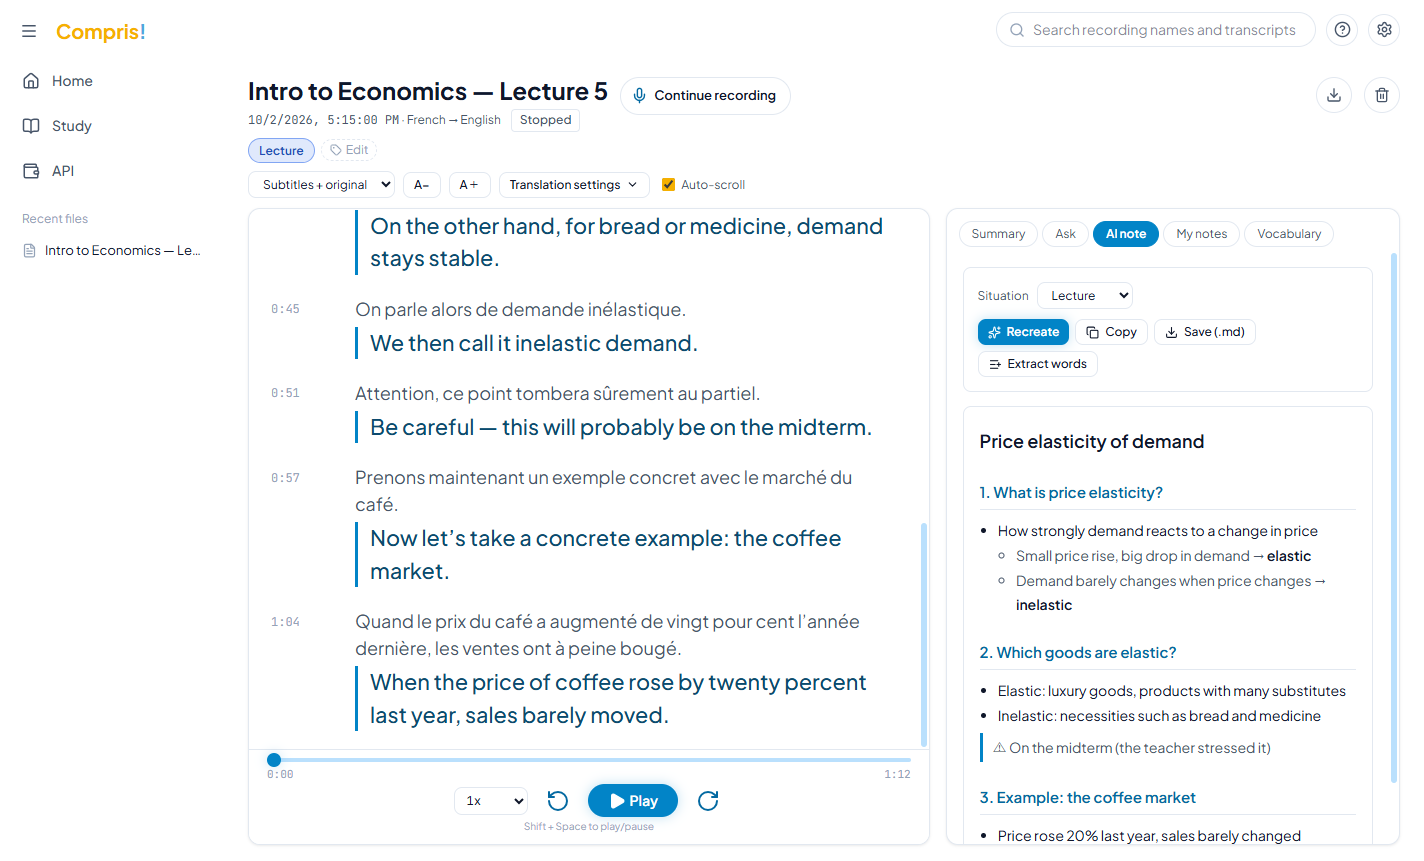Switch to the Summary tab
The width and height of the screenshot is (1424, 861).
[x=998, y=234]
